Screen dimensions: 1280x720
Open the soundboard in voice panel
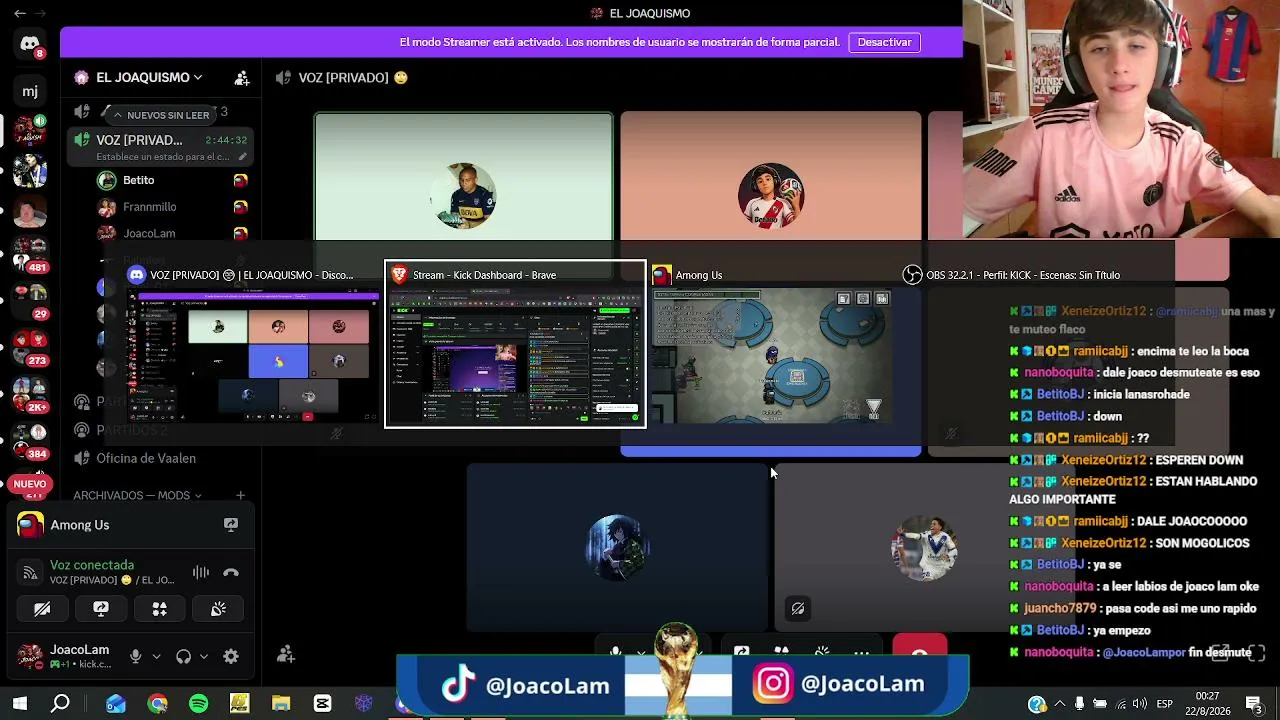click(218, 608)
